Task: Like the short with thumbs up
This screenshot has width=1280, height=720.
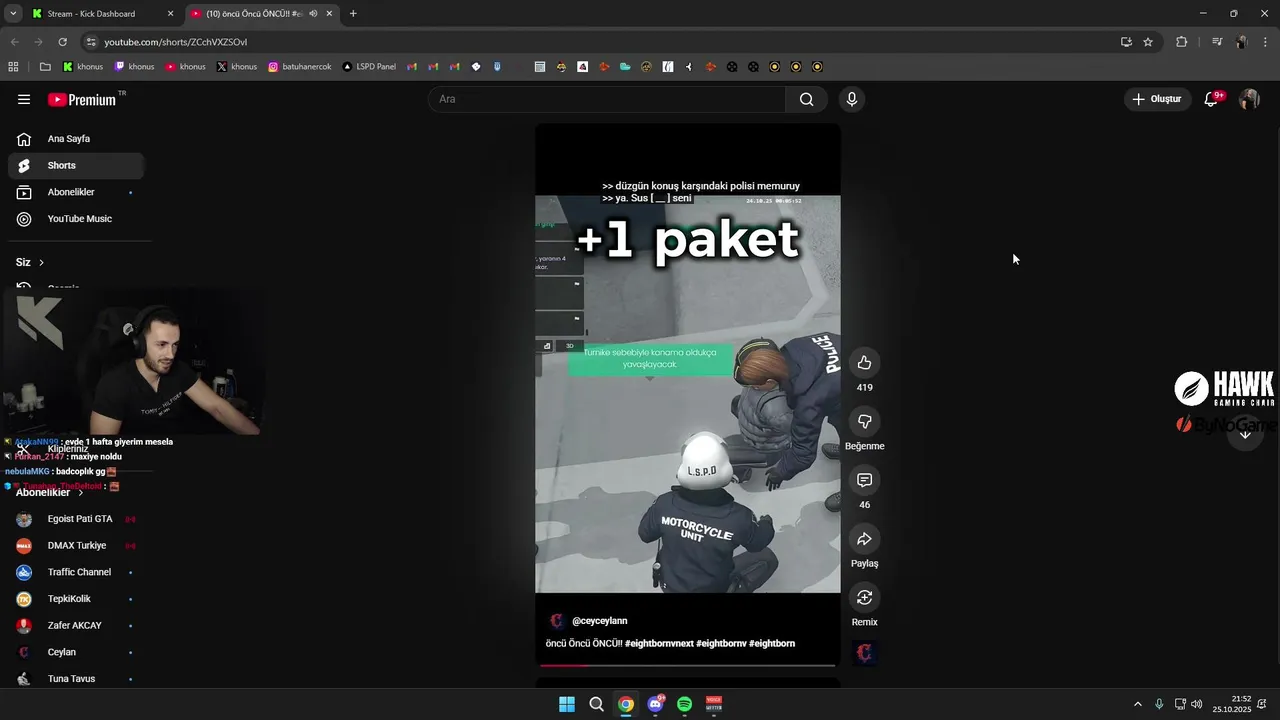Action: pyautogui.click(x=865, y=363)
